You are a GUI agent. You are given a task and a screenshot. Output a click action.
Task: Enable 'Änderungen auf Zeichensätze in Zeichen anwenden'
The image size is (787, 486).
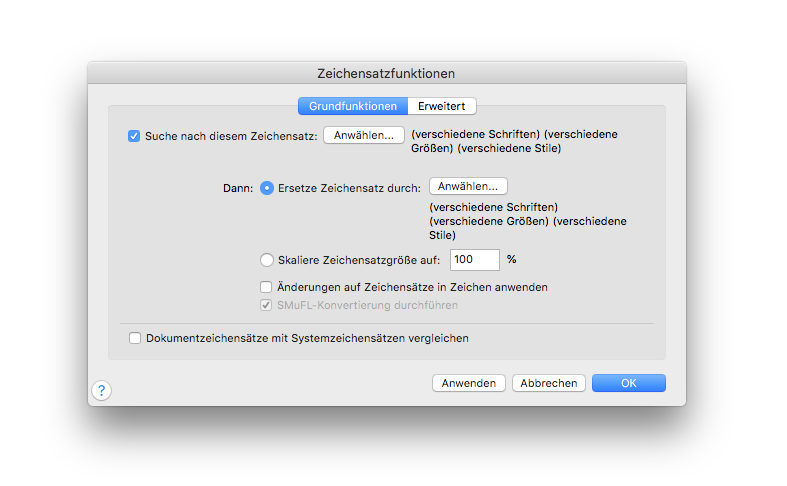[x=266, y=287]
